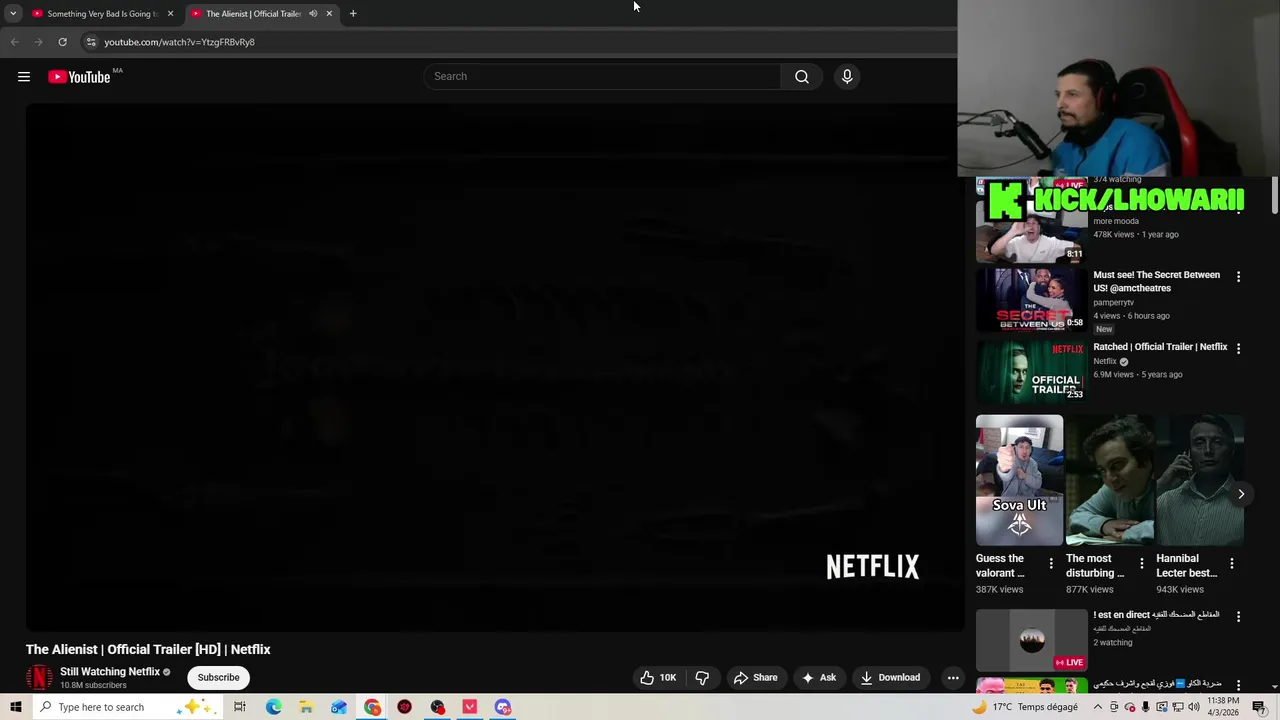Open options menu for Ratched trailer
This screenshot has width=1280, height=720.
(1238, 349)
